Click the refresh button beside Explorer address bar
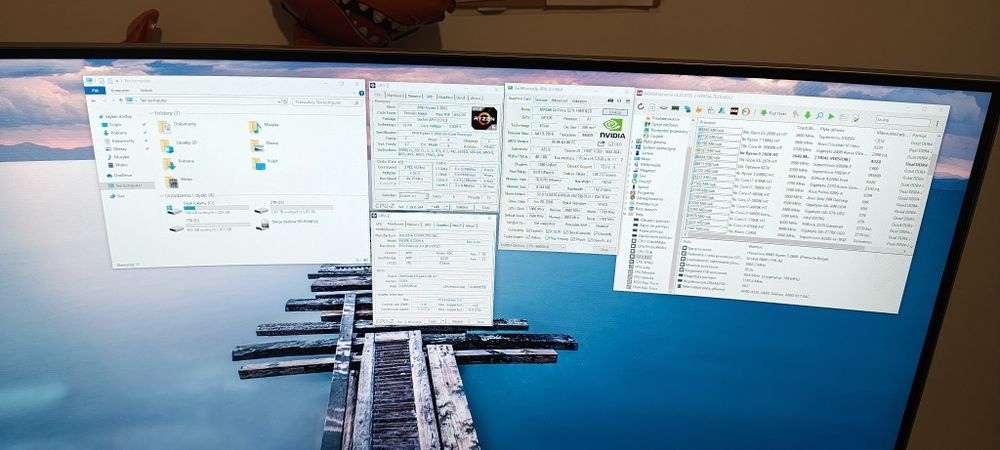1000x450 pixels. pyautogui.click(x=285, y=101)
